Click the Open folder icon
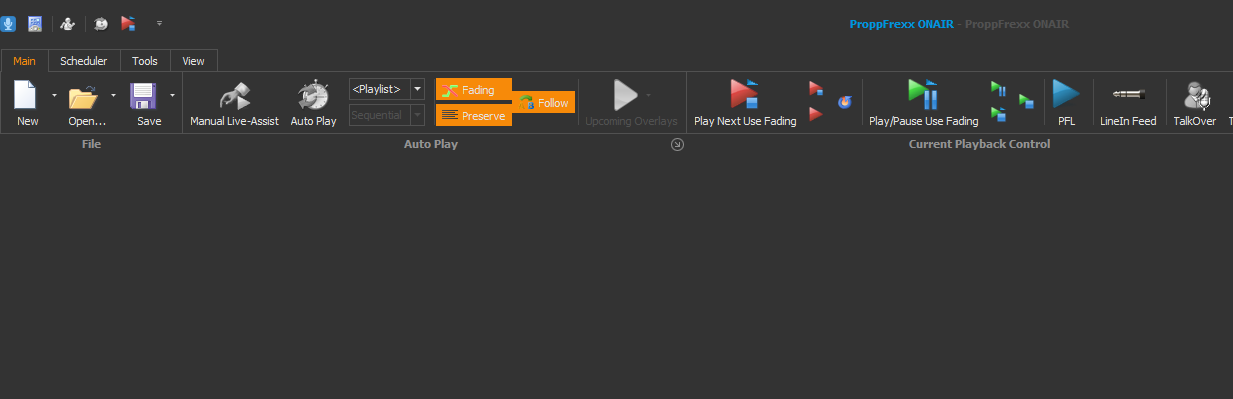This screenshot has height=399, width=1233. tap(84, 97)
